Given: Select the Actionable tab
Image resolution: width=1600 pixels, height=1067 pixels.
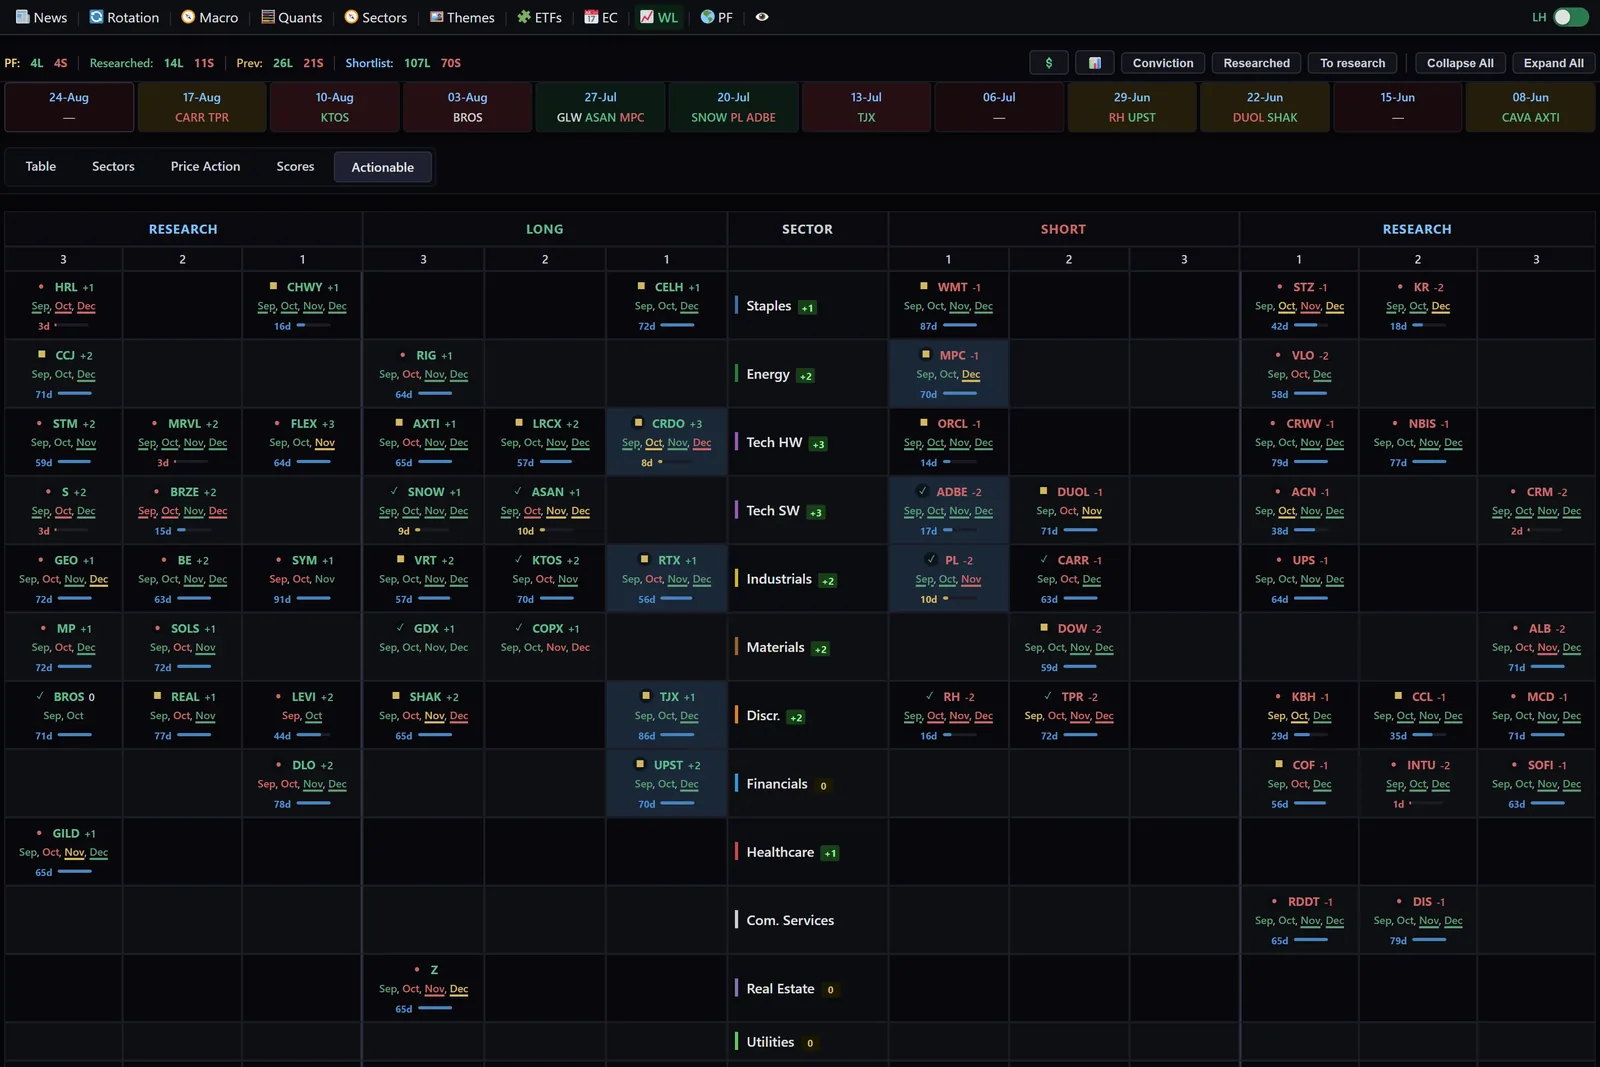Looking at the screenshot, I should (383, 167).
